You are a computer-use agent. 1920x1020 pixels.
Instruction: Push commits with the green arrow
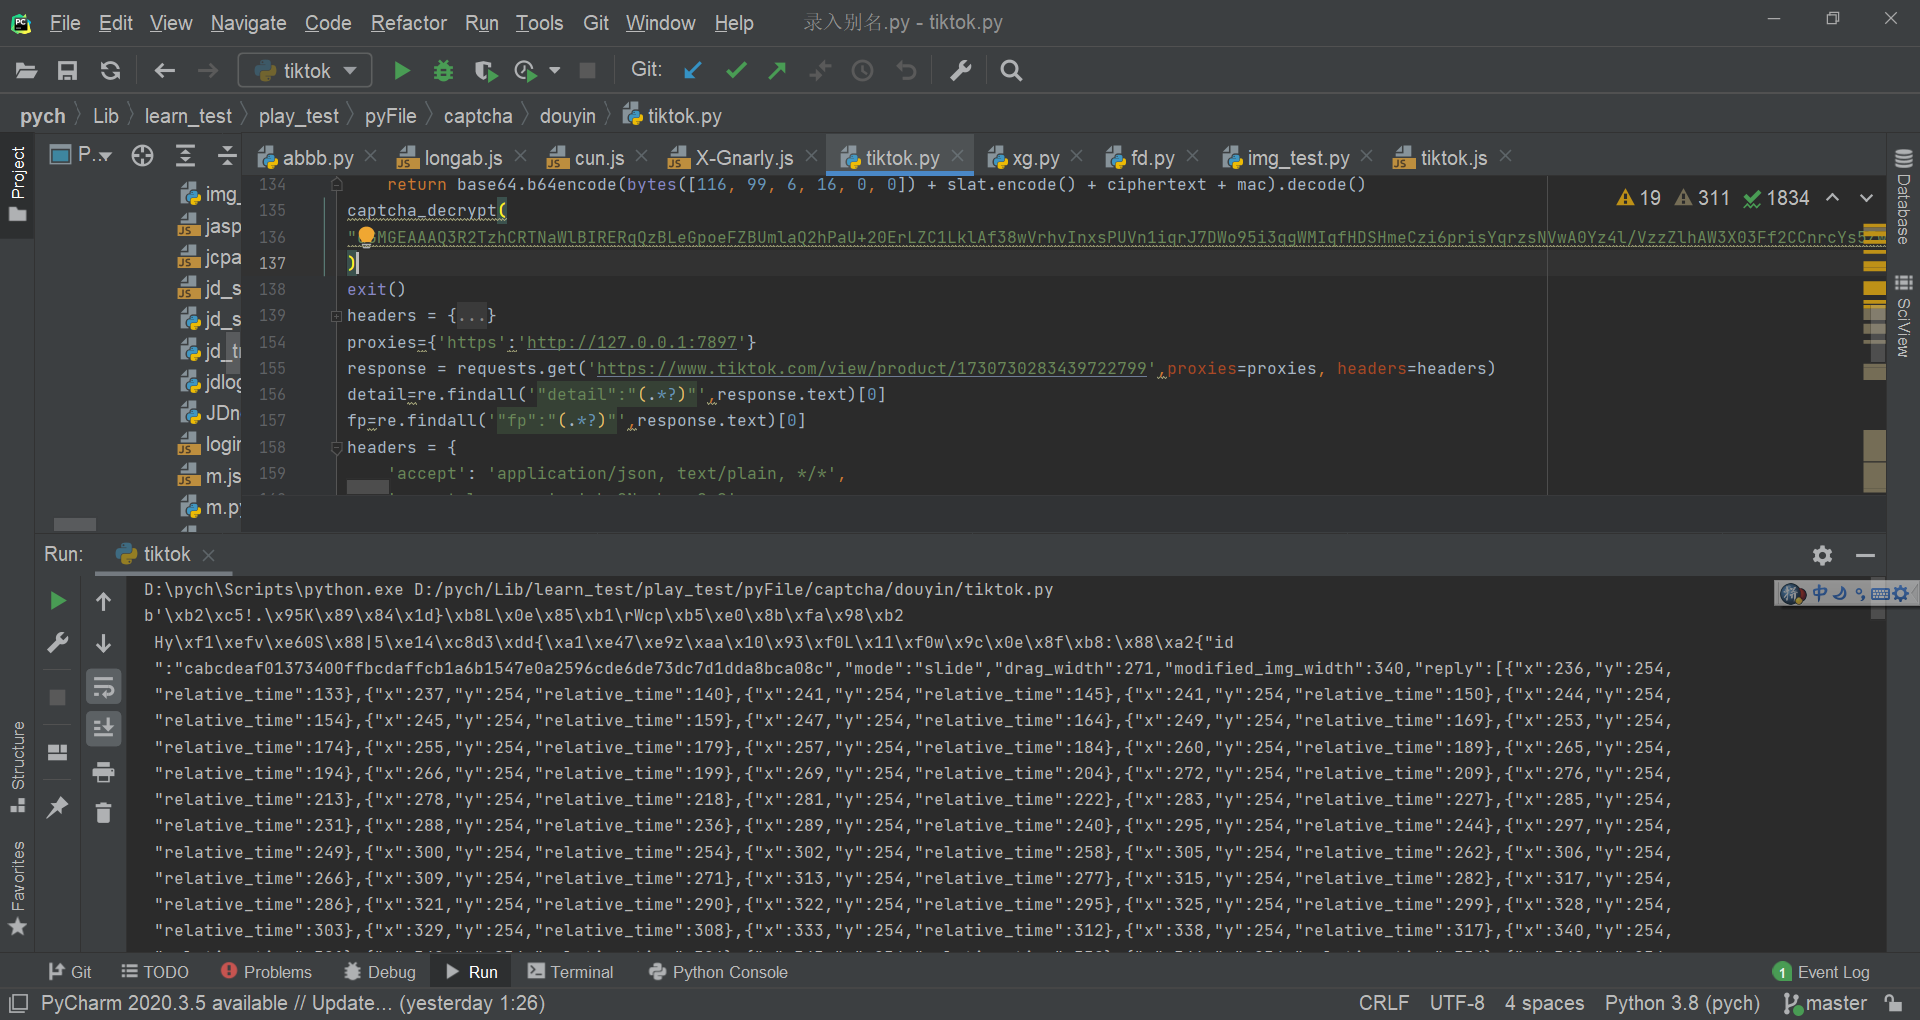[x=777, y=70]
